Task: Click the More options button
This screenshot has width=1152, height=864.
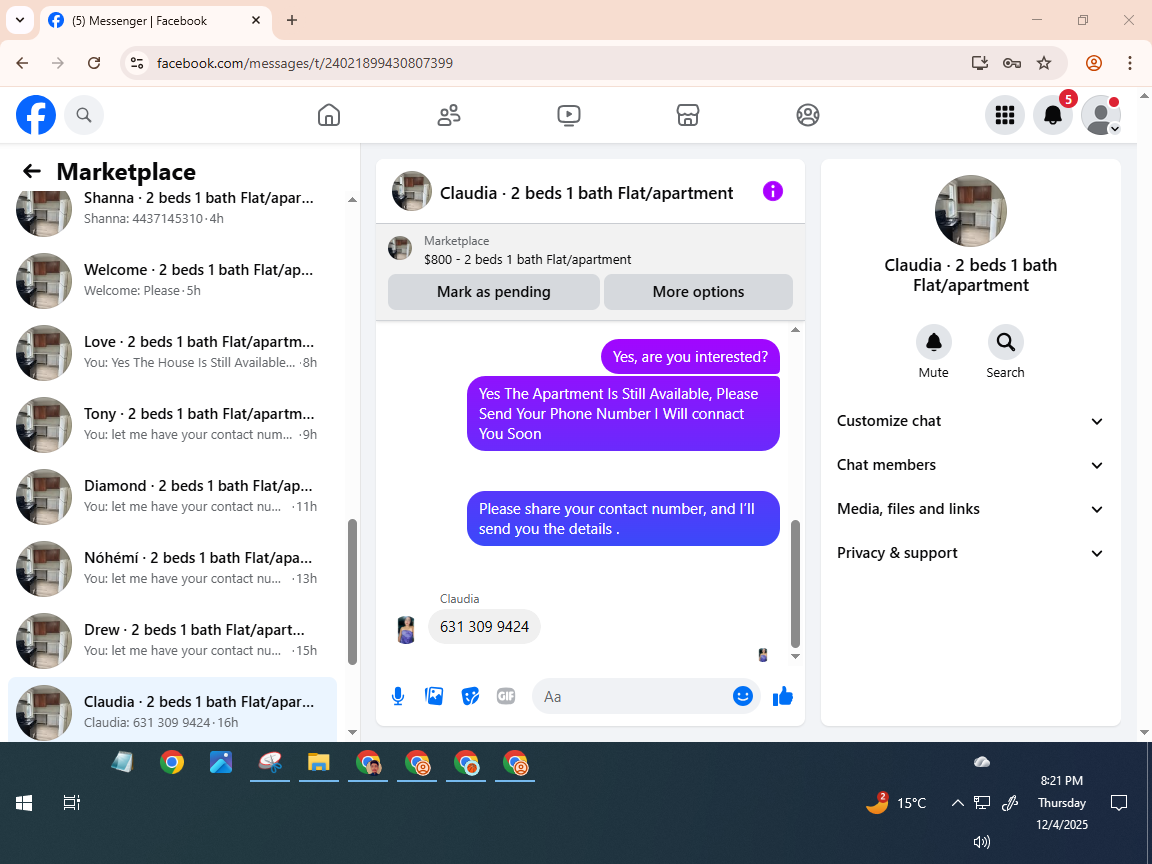Action: [698, 292]
